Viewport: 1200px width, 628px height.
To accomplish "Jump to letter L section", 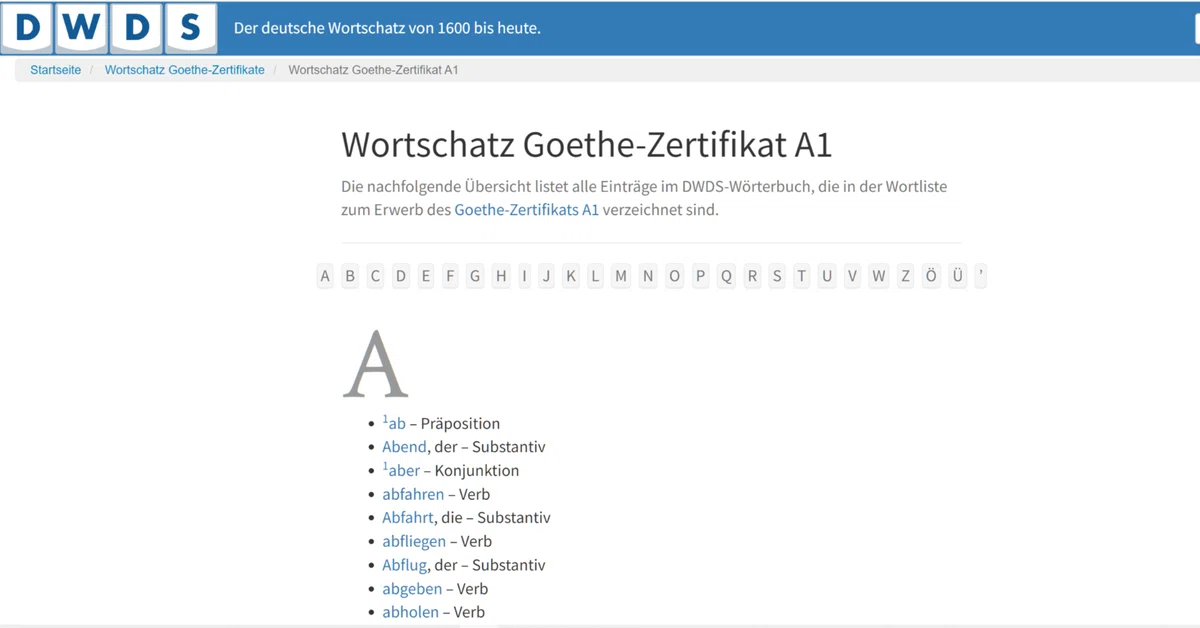I will 595,276.
